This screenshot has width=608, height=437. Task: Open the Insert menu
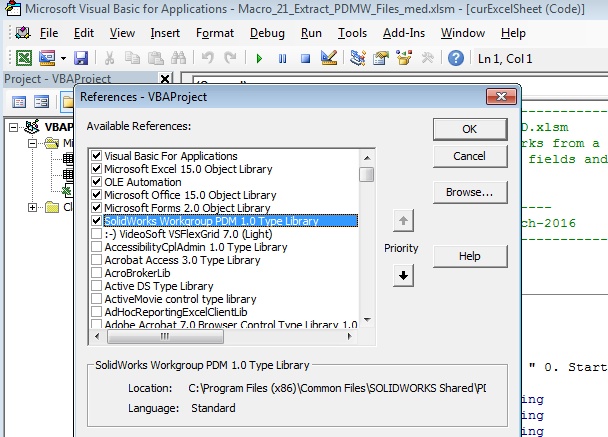click(165, 33)
